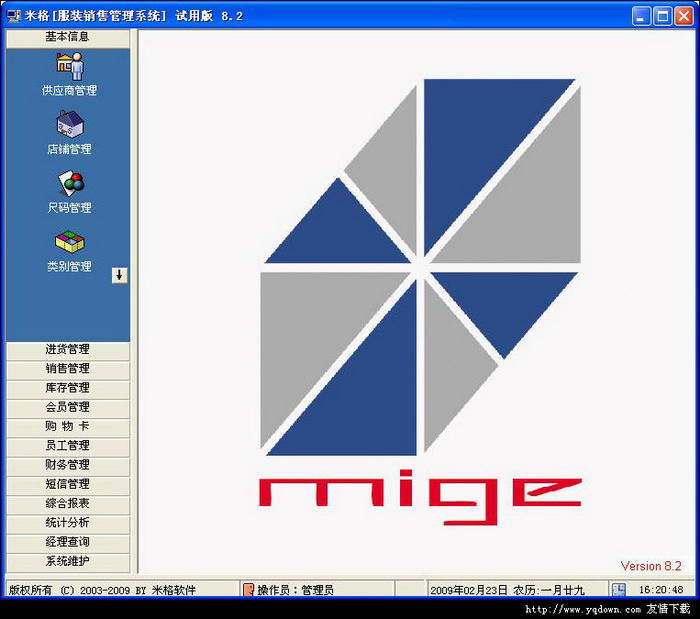Open the 财务管理 section
Viewport: 700px width, 619px height.
click(68, 466)
